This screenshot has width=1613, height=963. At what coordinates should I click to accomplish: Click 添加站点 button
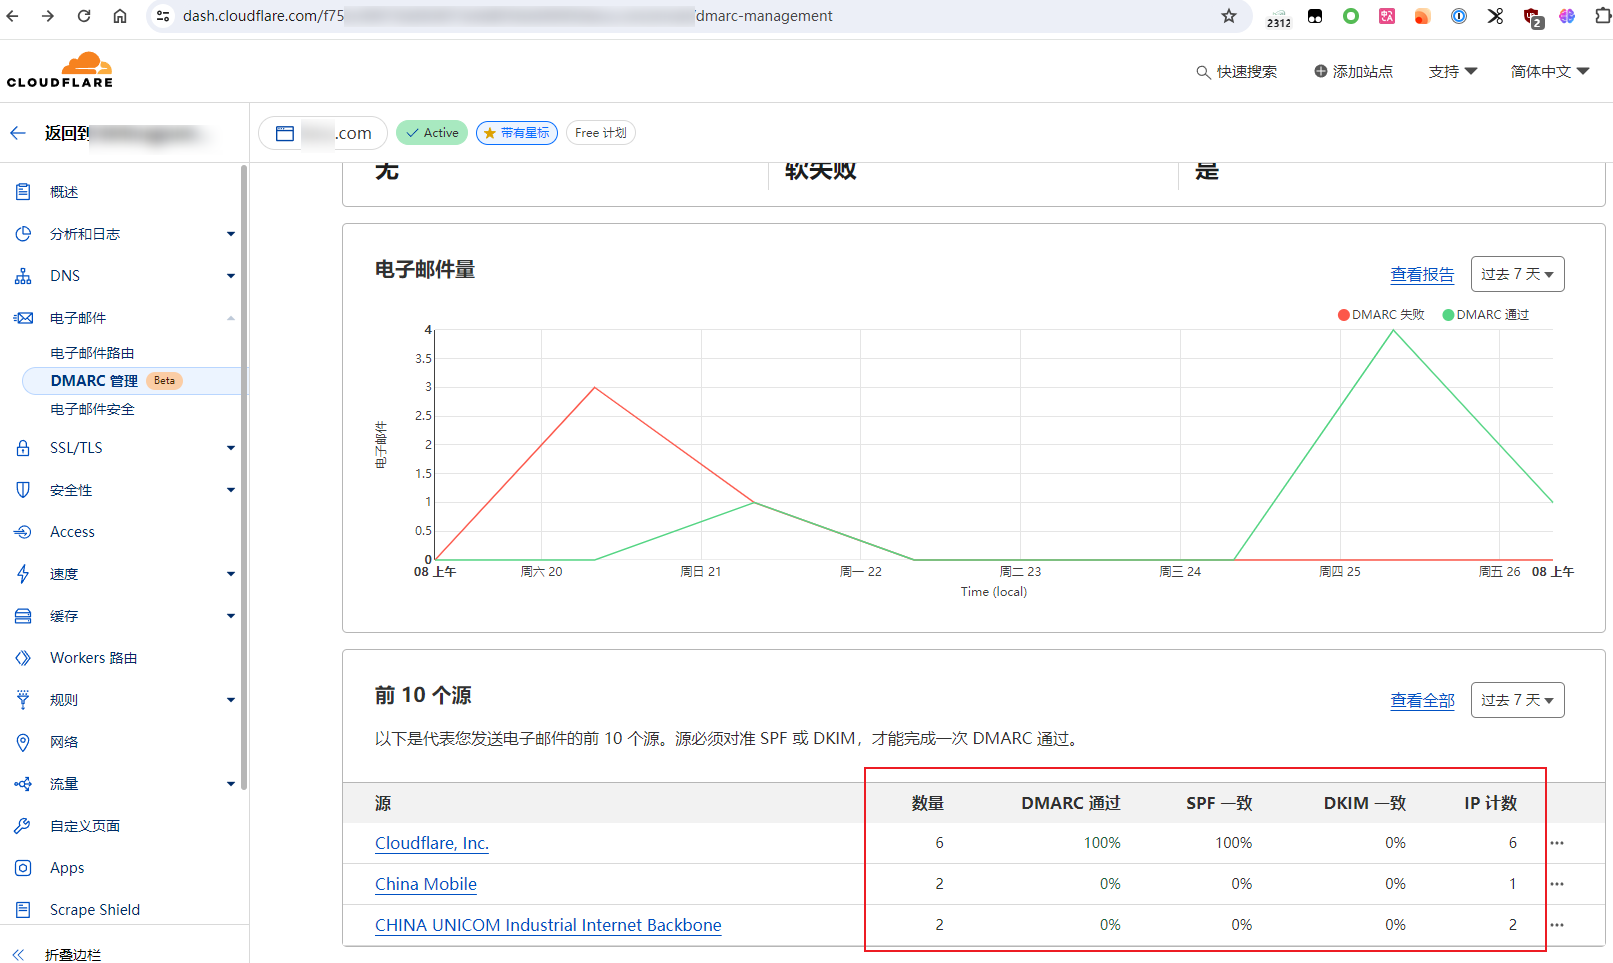pos(1353,71)
